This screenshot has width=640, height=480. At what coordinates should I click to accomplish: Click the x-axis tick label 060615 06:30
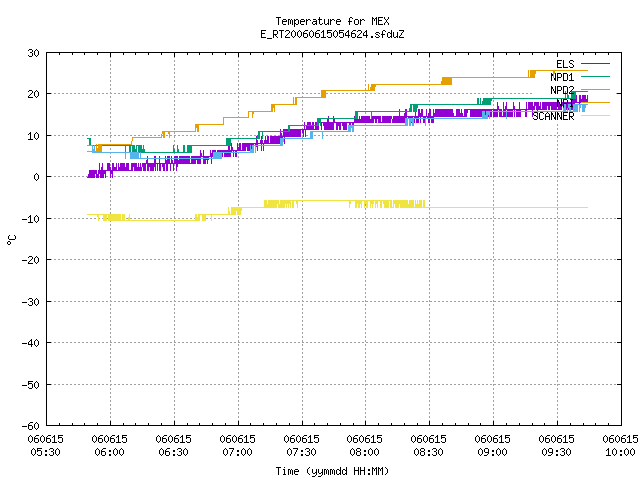[173, 446]
